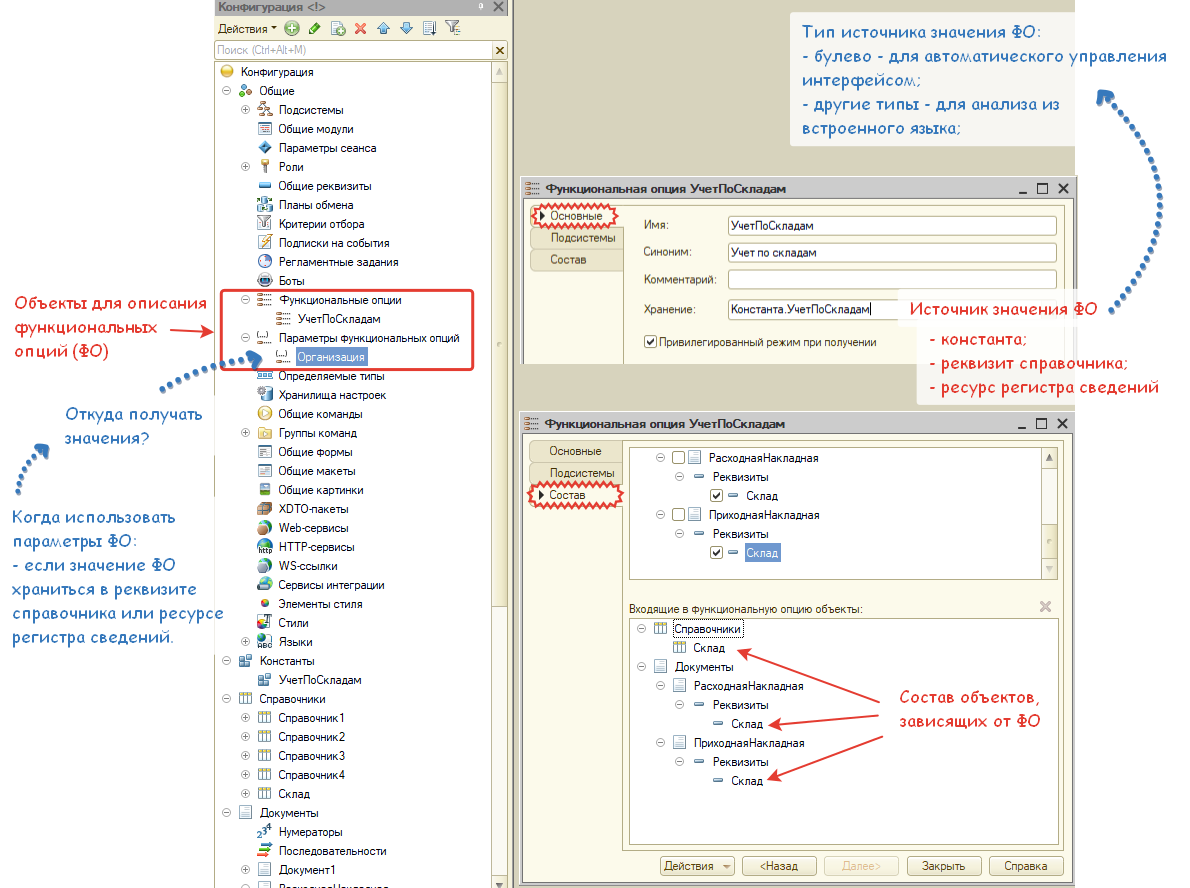Close the Входящие в функциональную опцию объекты list

(x=1045, y=606)
